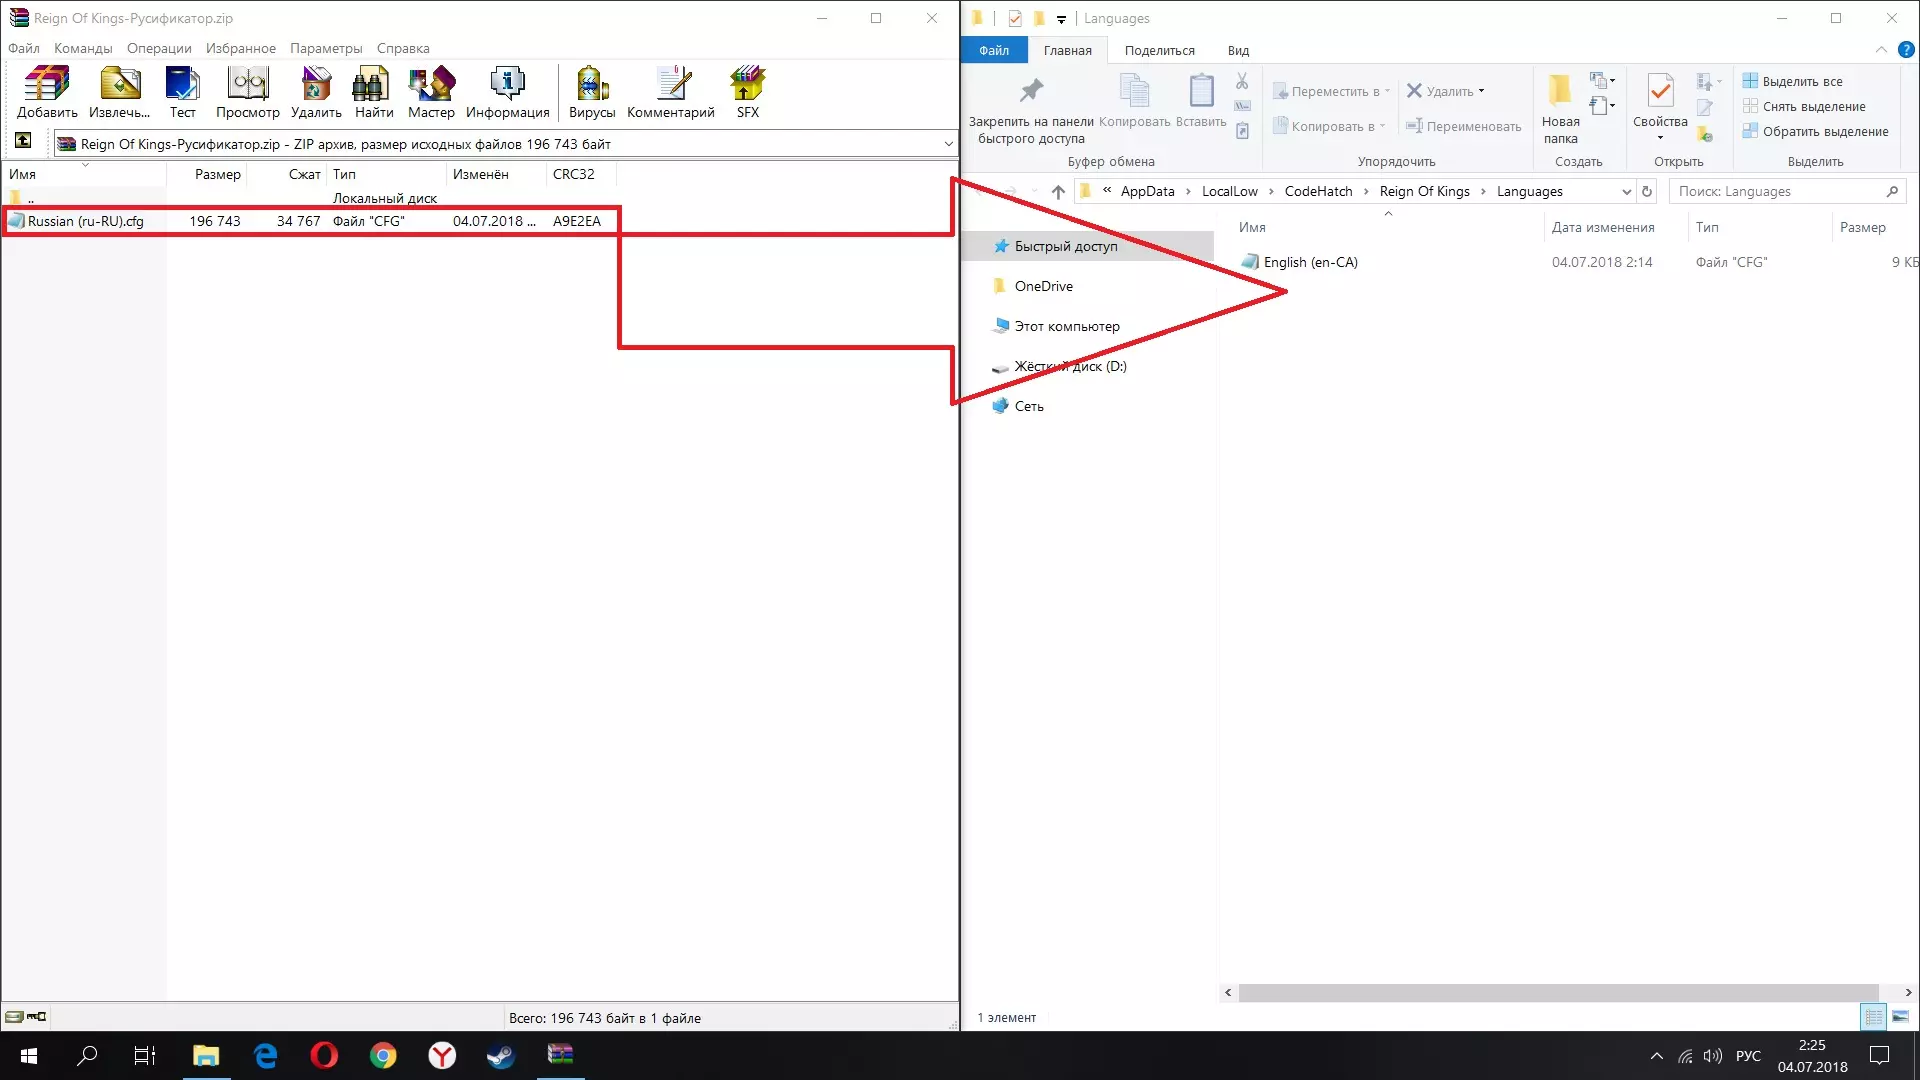Select Russian (ru-RU).cfg file in archive
This screenshot has width=1920, height=1080.
85,221
